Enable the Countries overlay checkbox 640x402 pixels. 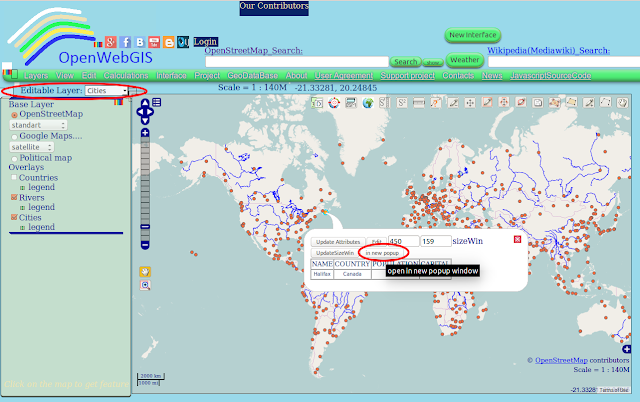(x=14, y=177)
